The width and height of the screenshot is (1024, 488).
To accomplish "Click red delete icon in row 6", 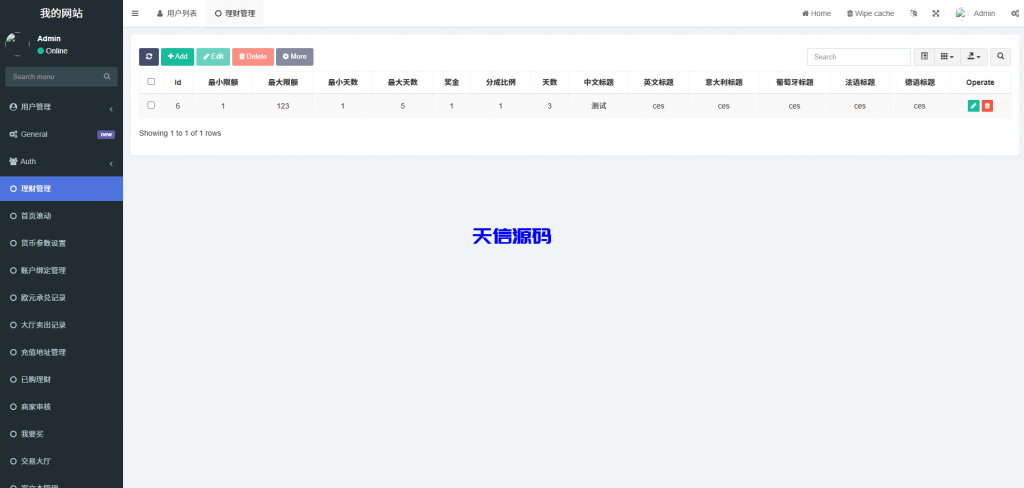I will coord(987,106).
